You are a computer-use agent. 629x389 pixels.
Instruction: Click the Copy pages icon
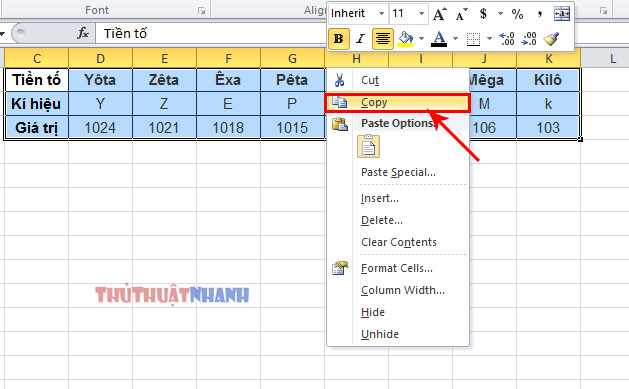(339, 103)
